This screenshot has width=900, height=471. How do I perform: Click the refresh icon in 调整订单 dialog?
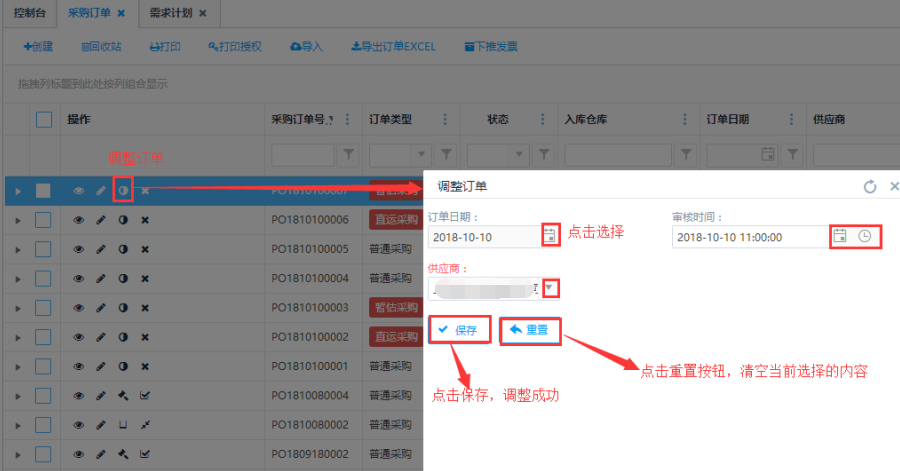coord(869,187)
